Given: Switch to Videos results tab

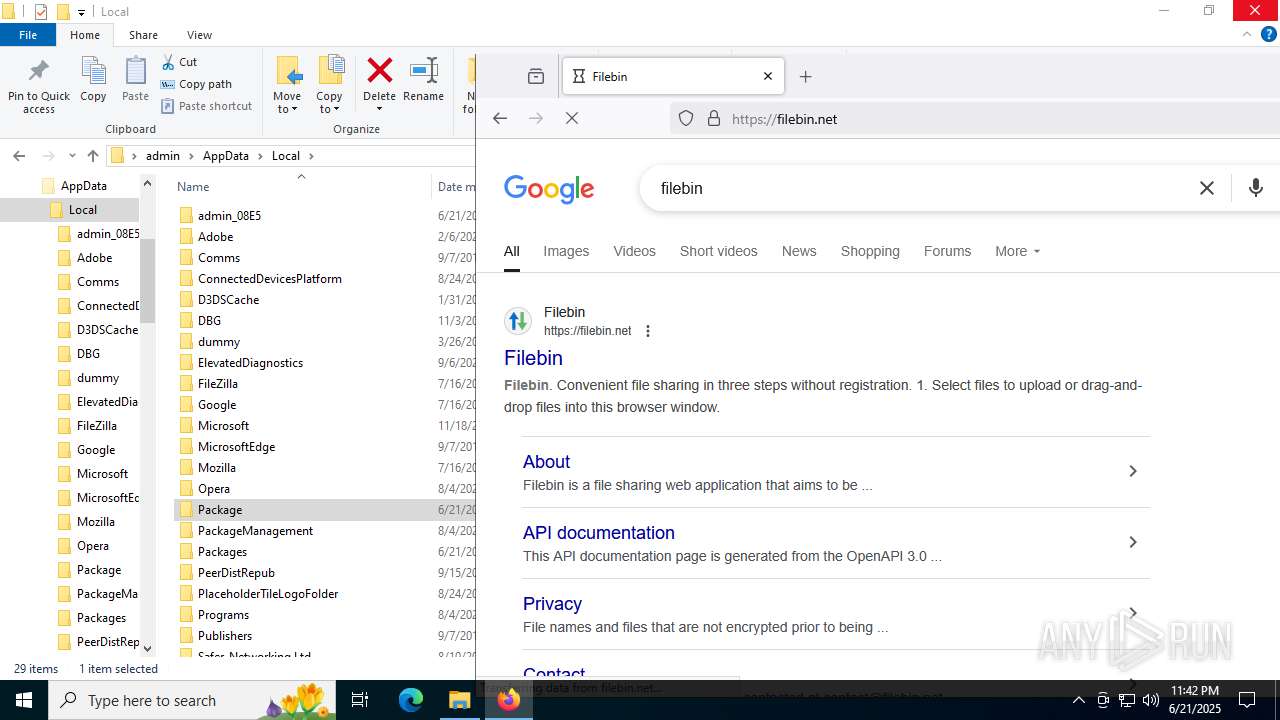Looking at the screenshot, I should click(634, 251).
